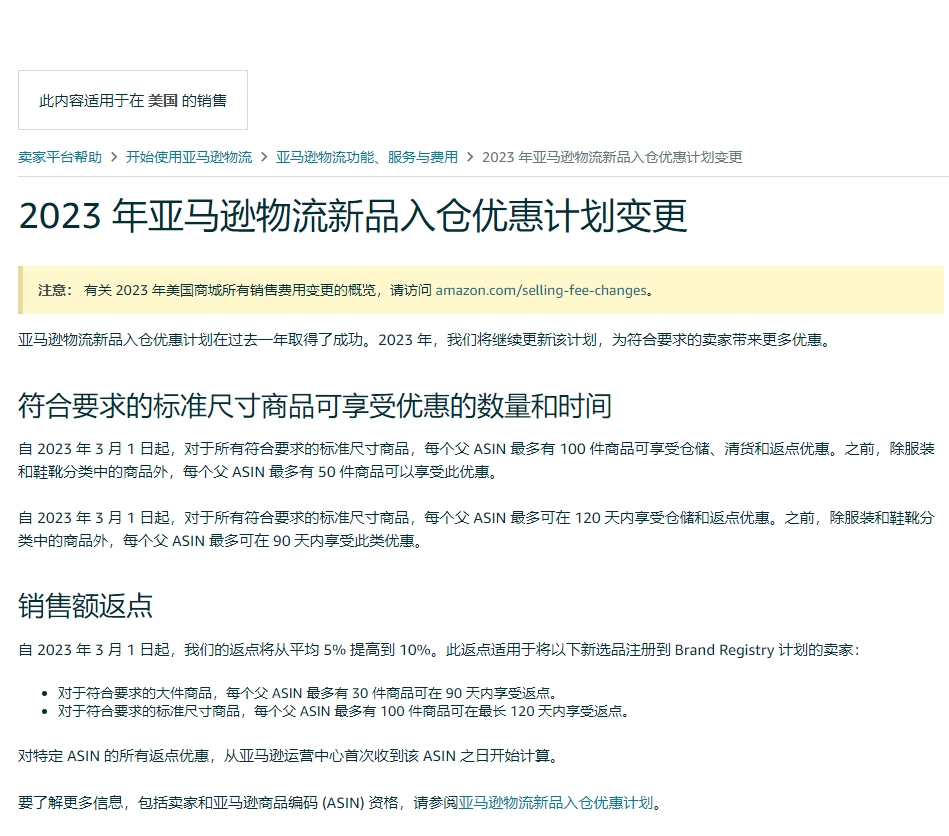The image size is (949, 836).
Task: Click the sentence starting 对特定 ASIN 的所有返点优惠
Action: [x=288, y=756]
